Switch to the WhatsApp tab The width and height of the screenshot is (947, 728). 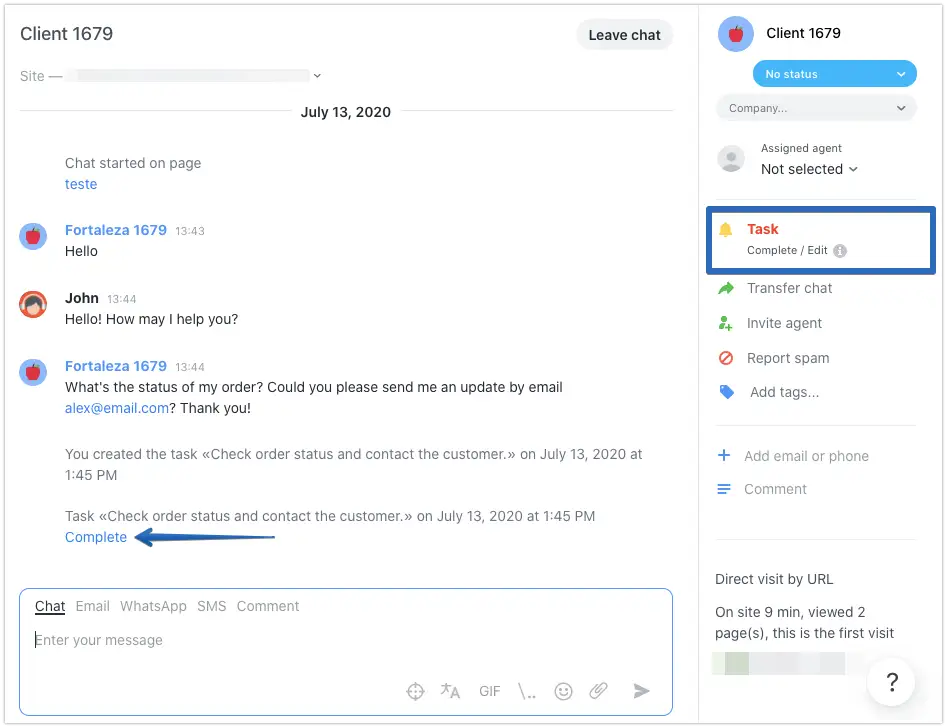153,606
